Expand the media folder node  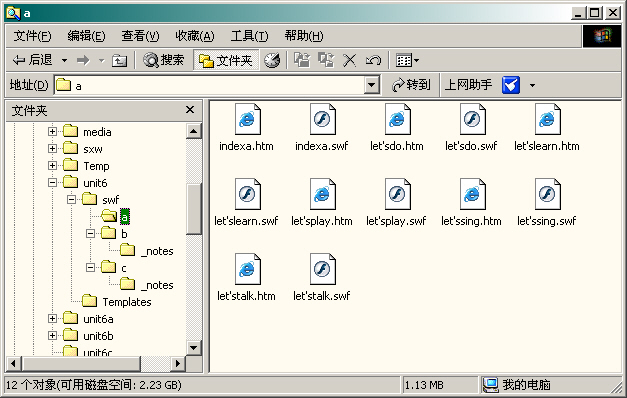(52, 132)
